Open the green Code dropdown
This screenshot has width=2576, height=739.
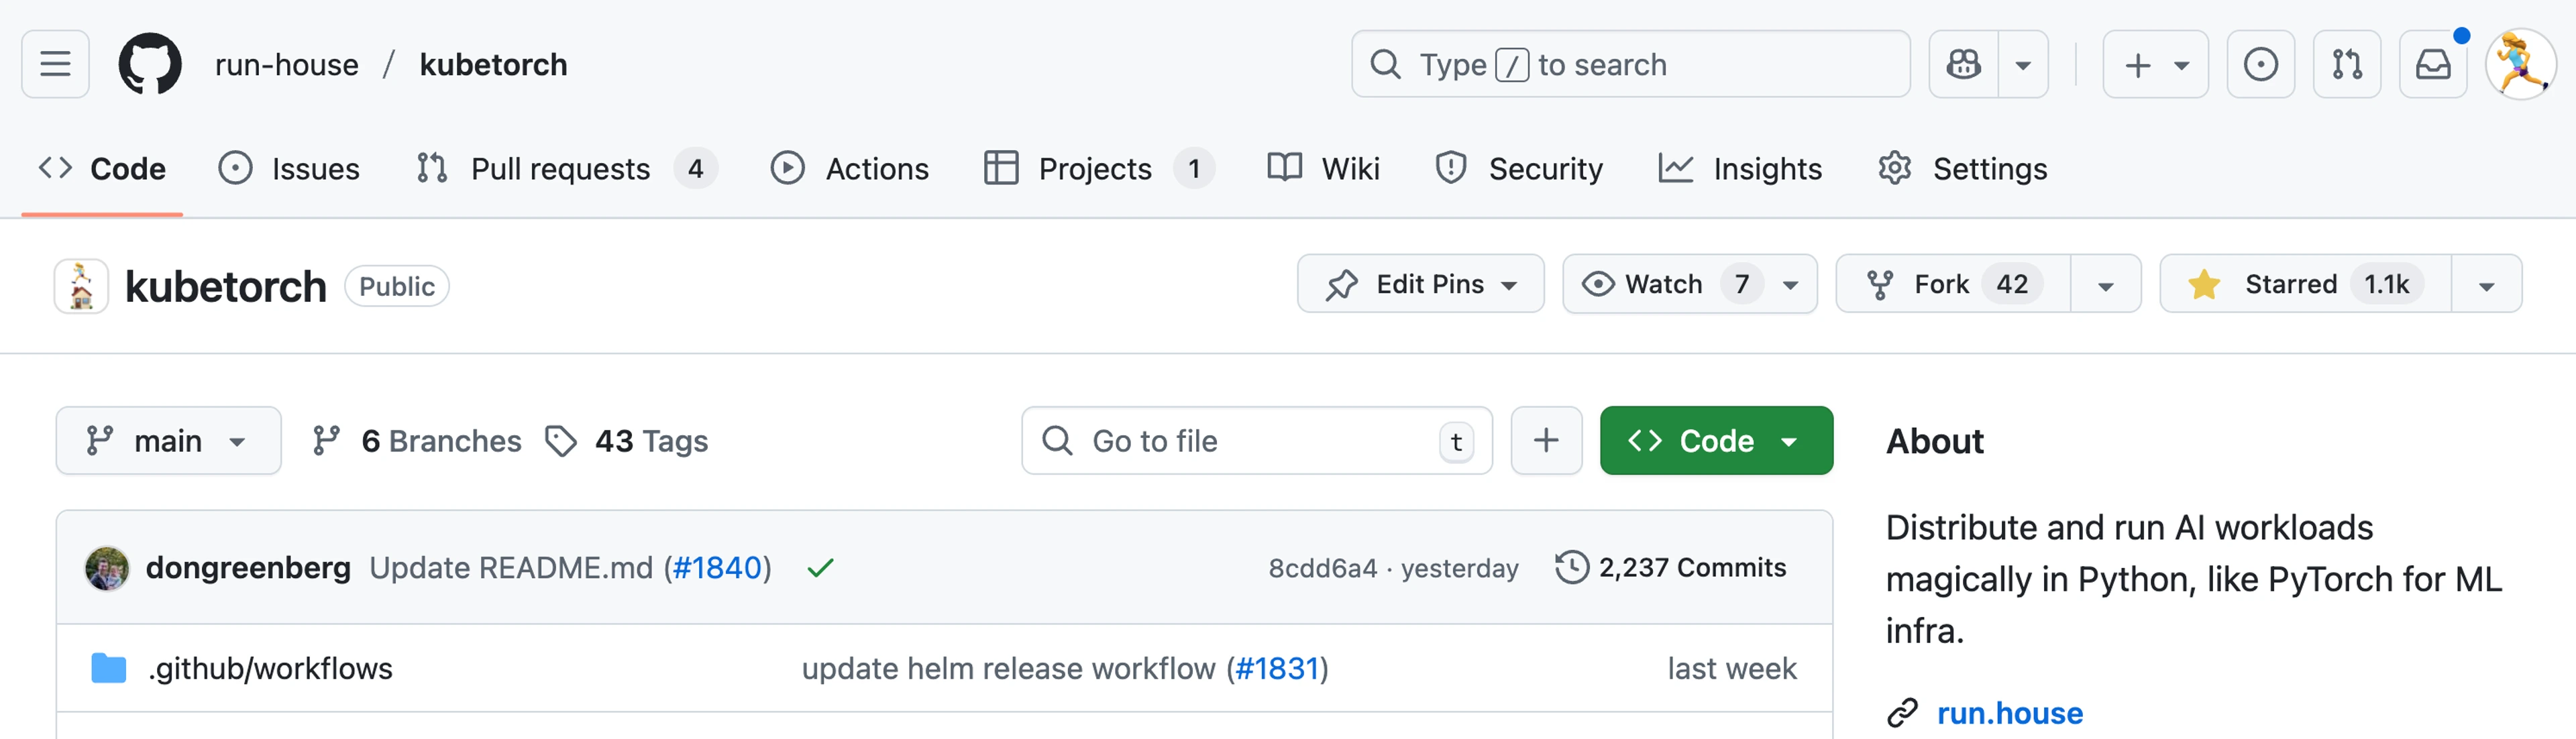(x=1715, y=441)
